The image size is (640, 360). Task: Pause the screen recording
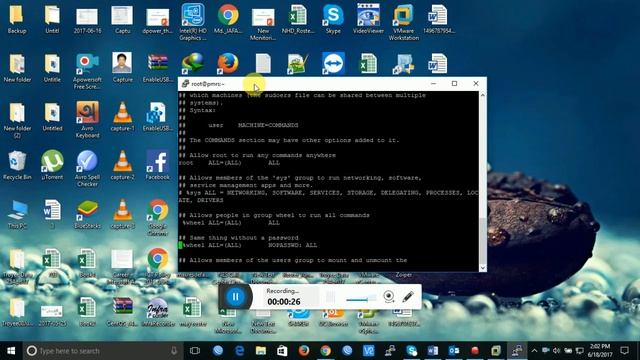point(236,297)
